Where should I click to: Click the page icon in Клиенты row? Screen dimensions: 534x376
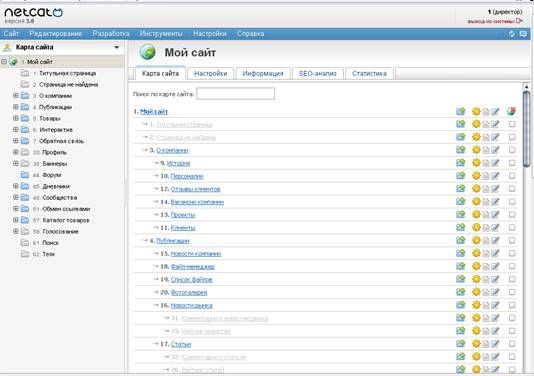pos(486,228)
